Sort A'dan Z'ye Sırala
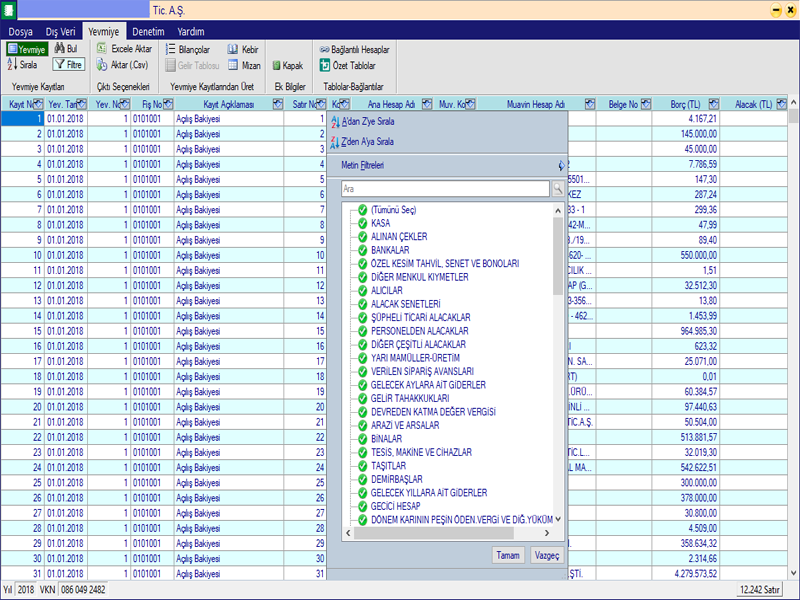Image resolution: width=800 pixels, height=600 pixels. coord(363,121)
